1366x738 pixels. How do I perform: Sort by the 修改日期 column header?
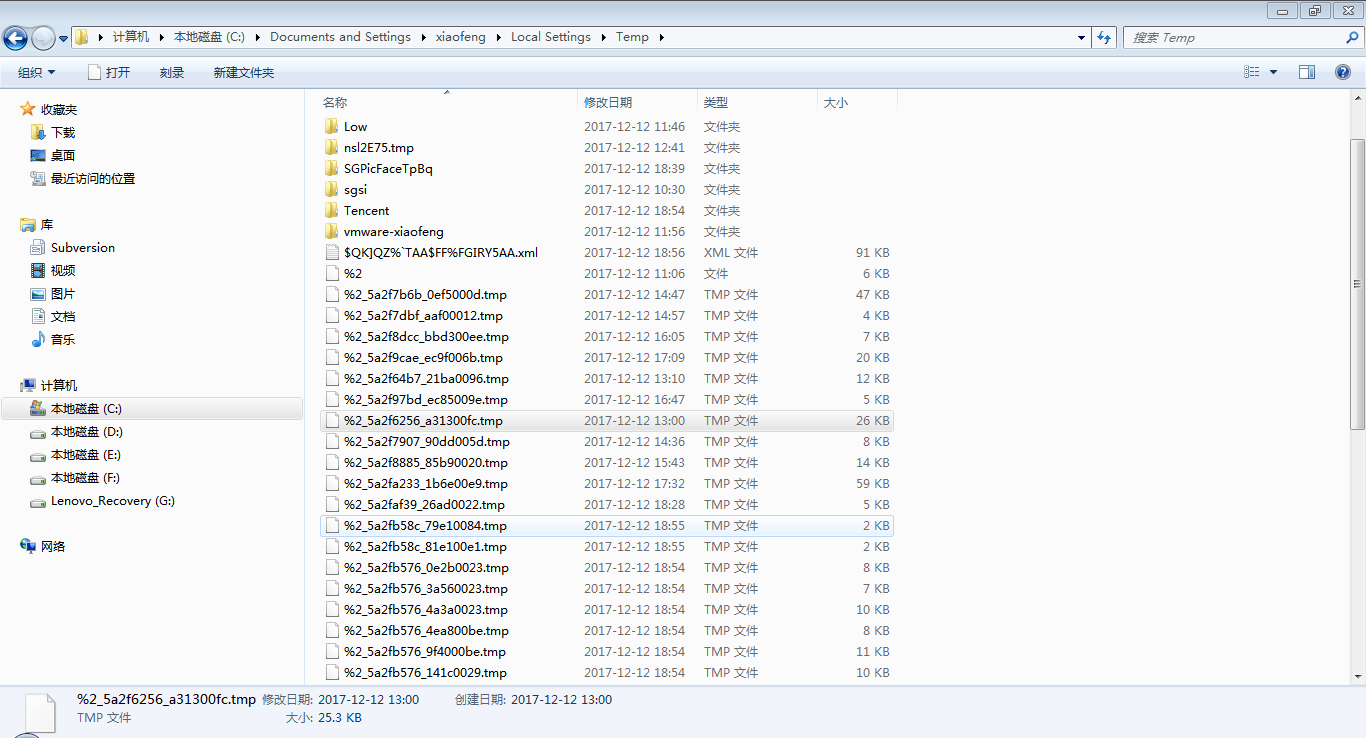tap(608, 102)
